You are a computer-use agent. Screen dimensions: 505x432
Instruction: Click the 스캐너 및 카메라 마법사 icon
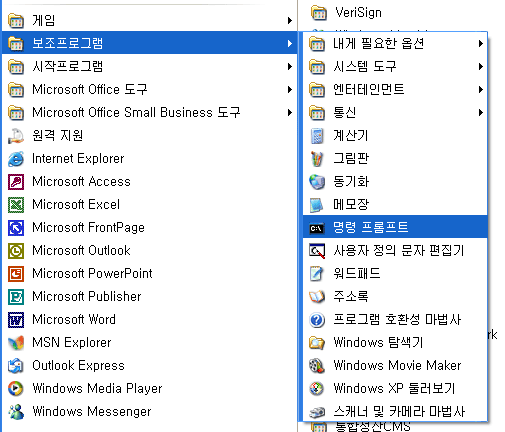coord(317,412)
